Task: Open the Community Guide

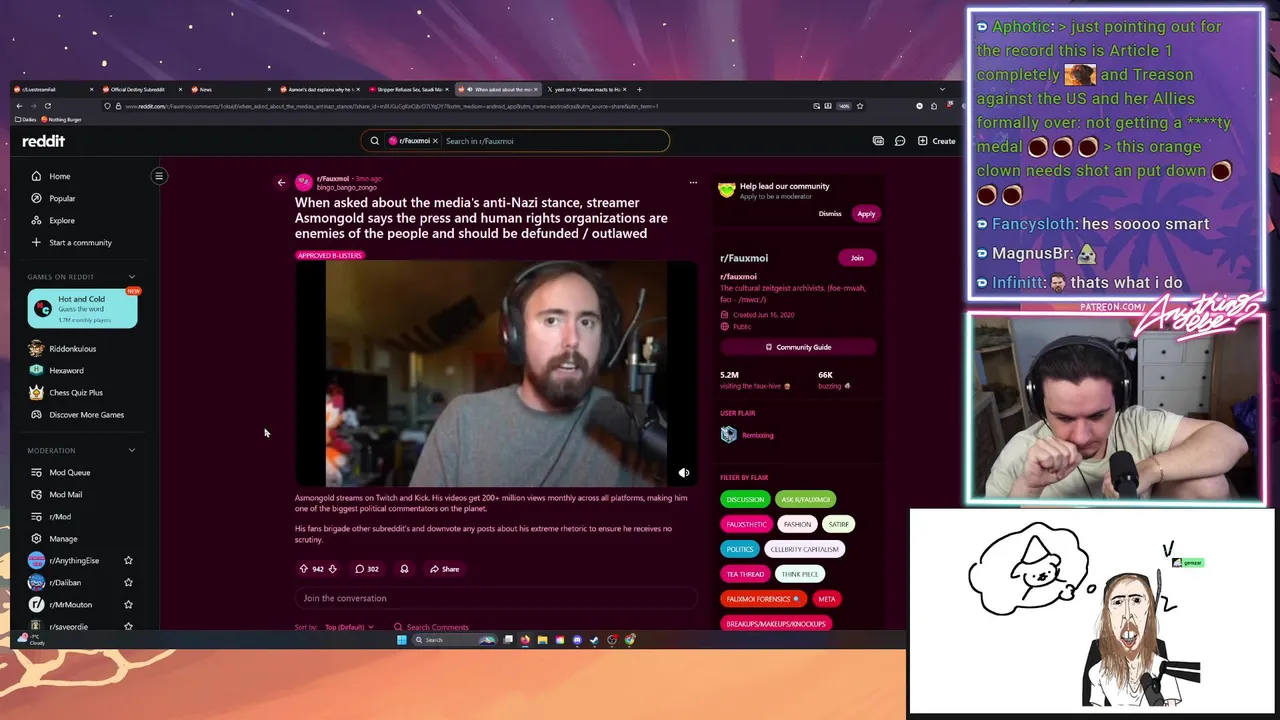Action: [x=798, y=347]
